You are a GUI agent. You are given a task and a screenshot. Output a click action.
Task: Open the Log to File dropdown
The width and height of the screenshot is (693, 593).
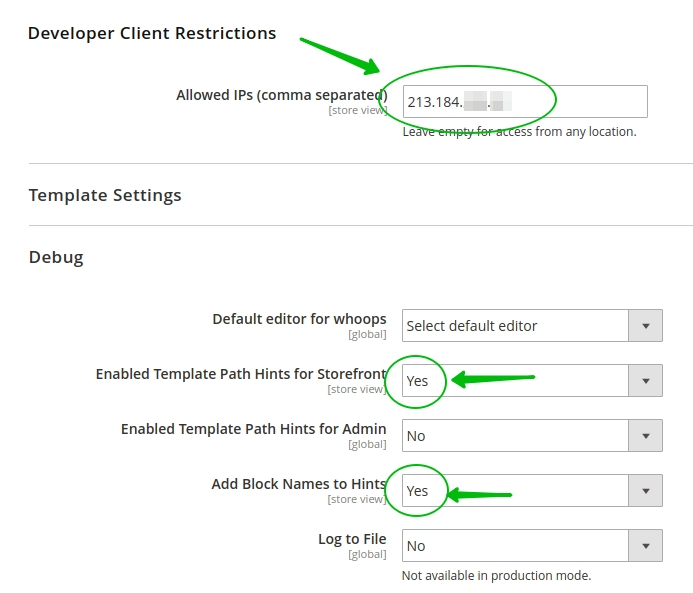click(515, 546)
